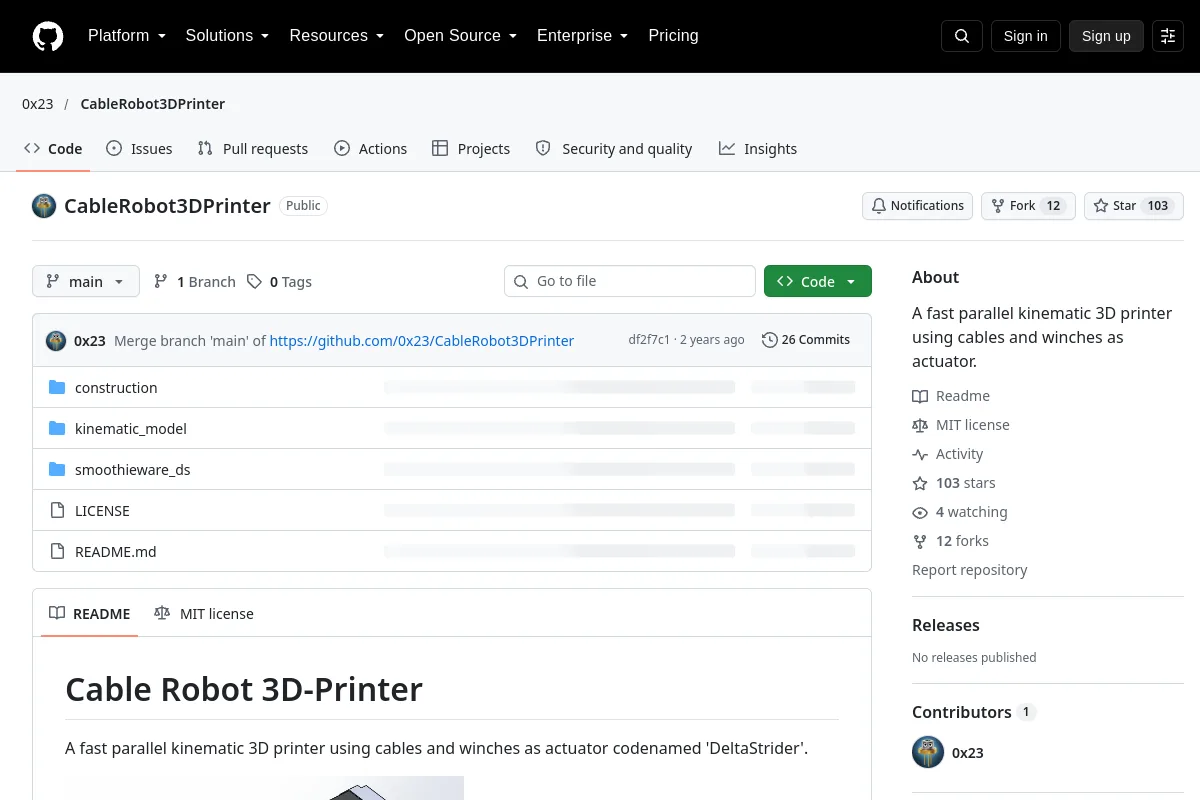Open the 0x23 contributor avatar

(928, 752)
